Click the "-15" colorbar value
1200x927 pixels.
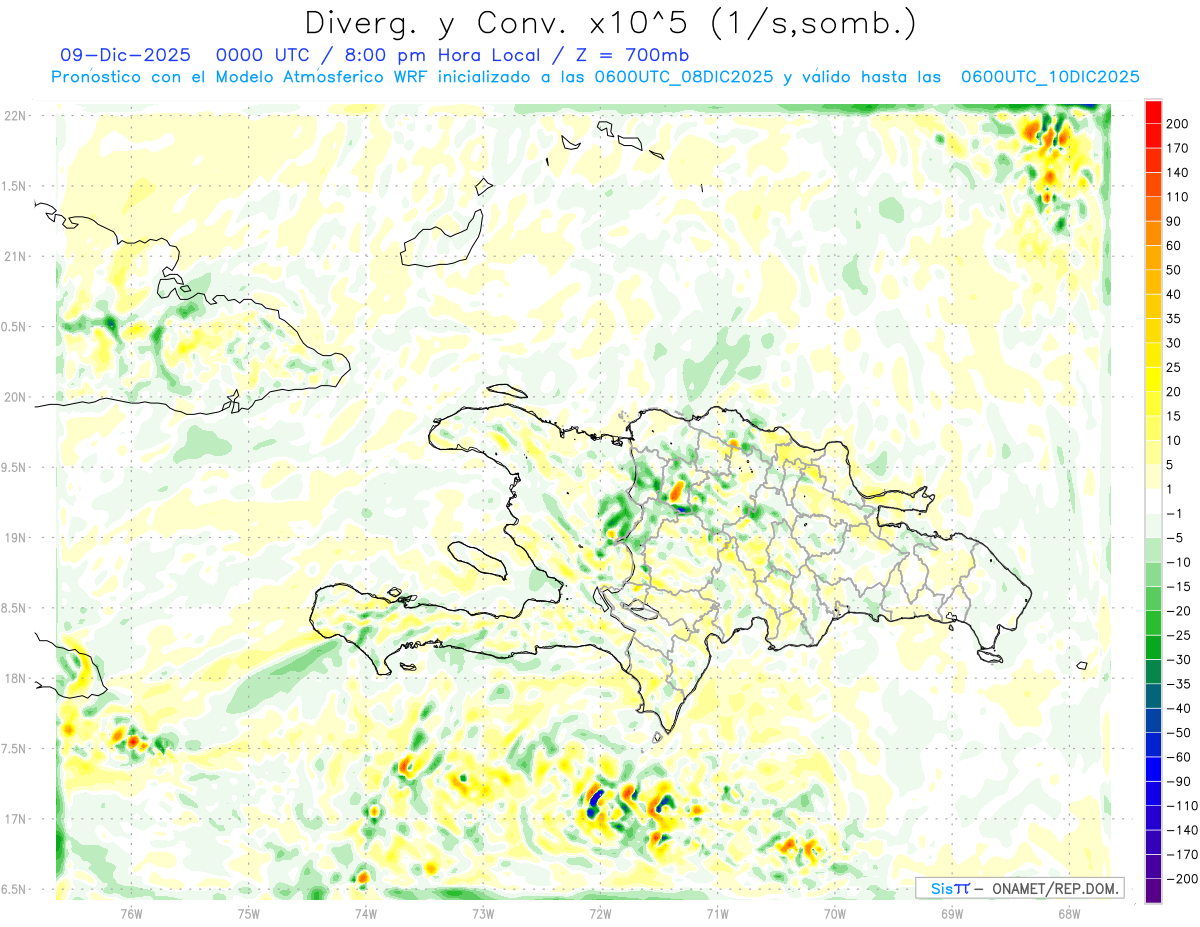(x=1179, y=586)
